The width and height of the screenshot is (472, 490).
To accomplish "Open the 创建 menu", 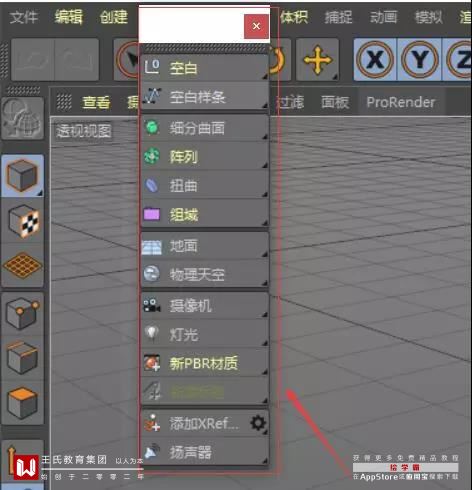I will 114,17.
